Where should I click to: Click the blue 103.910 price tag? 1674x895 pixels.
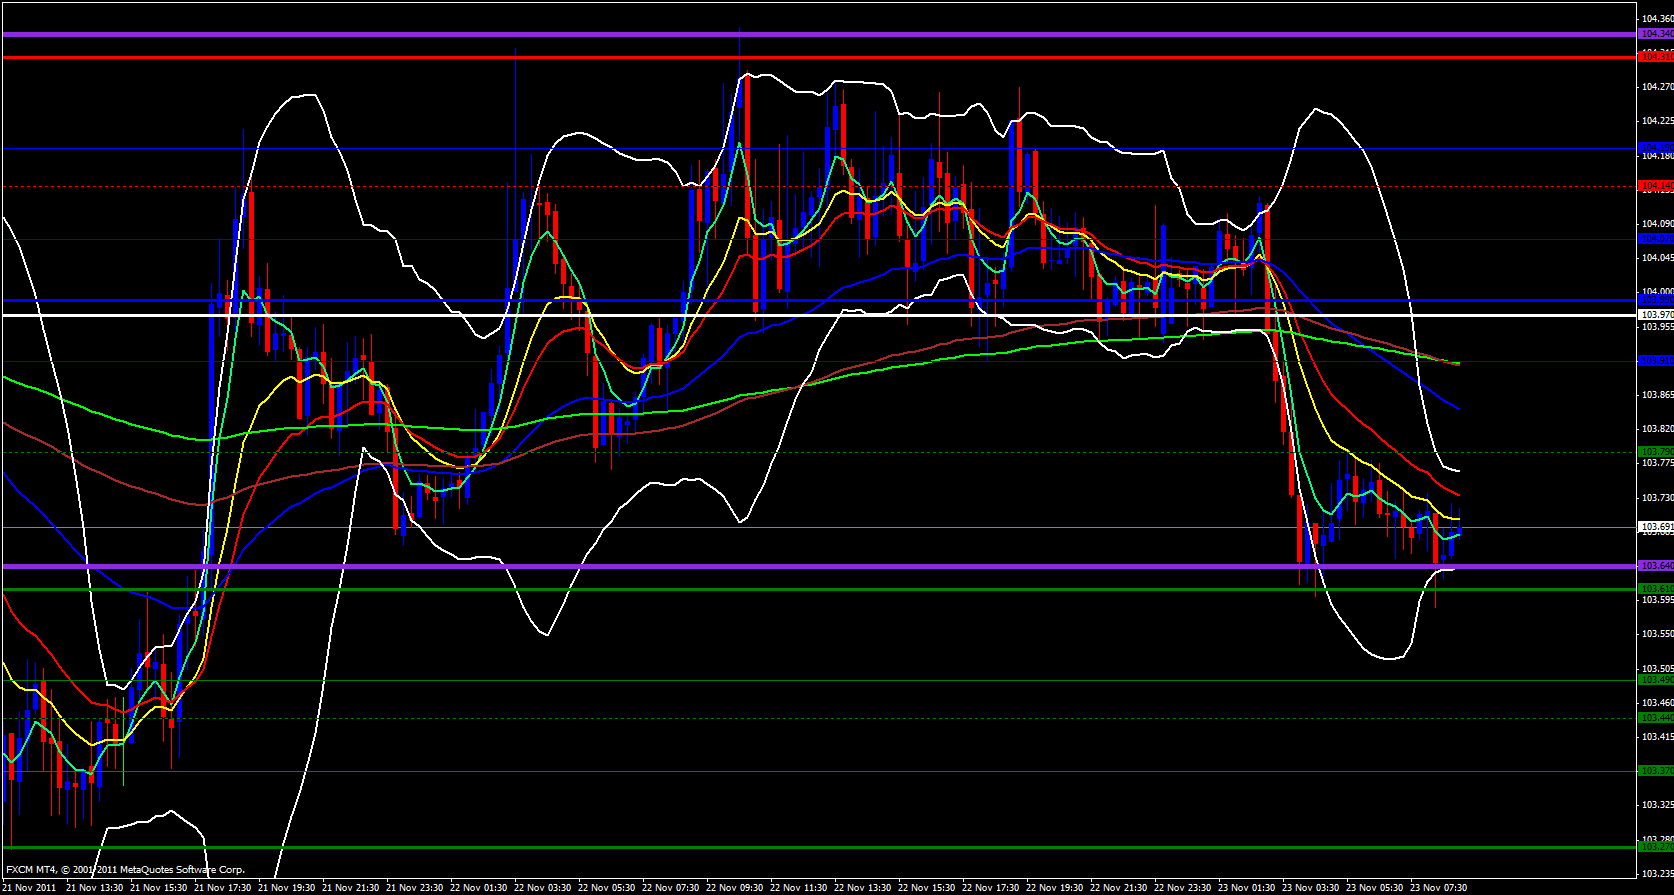pyautogui.click(x=1655, y=361)
